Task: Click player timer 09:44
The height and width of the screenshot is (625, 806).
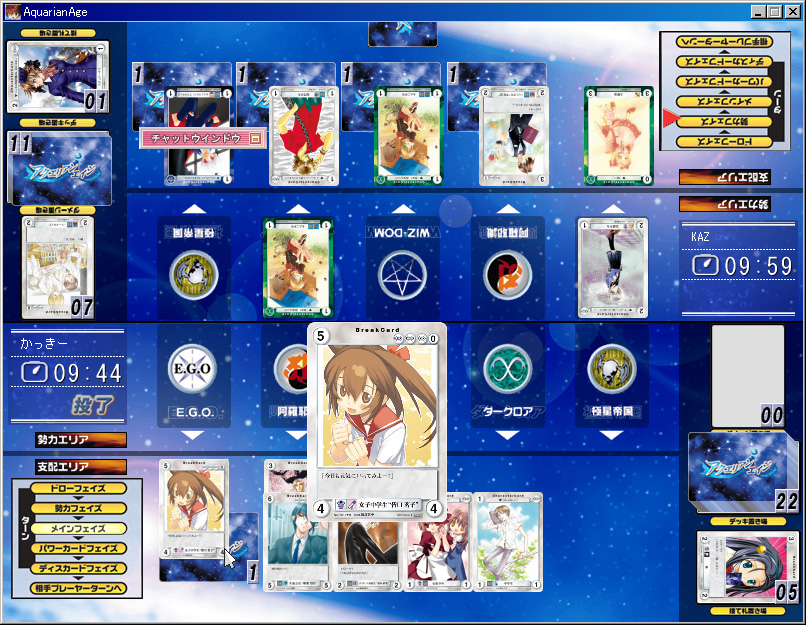Action: tap(87, 373)
